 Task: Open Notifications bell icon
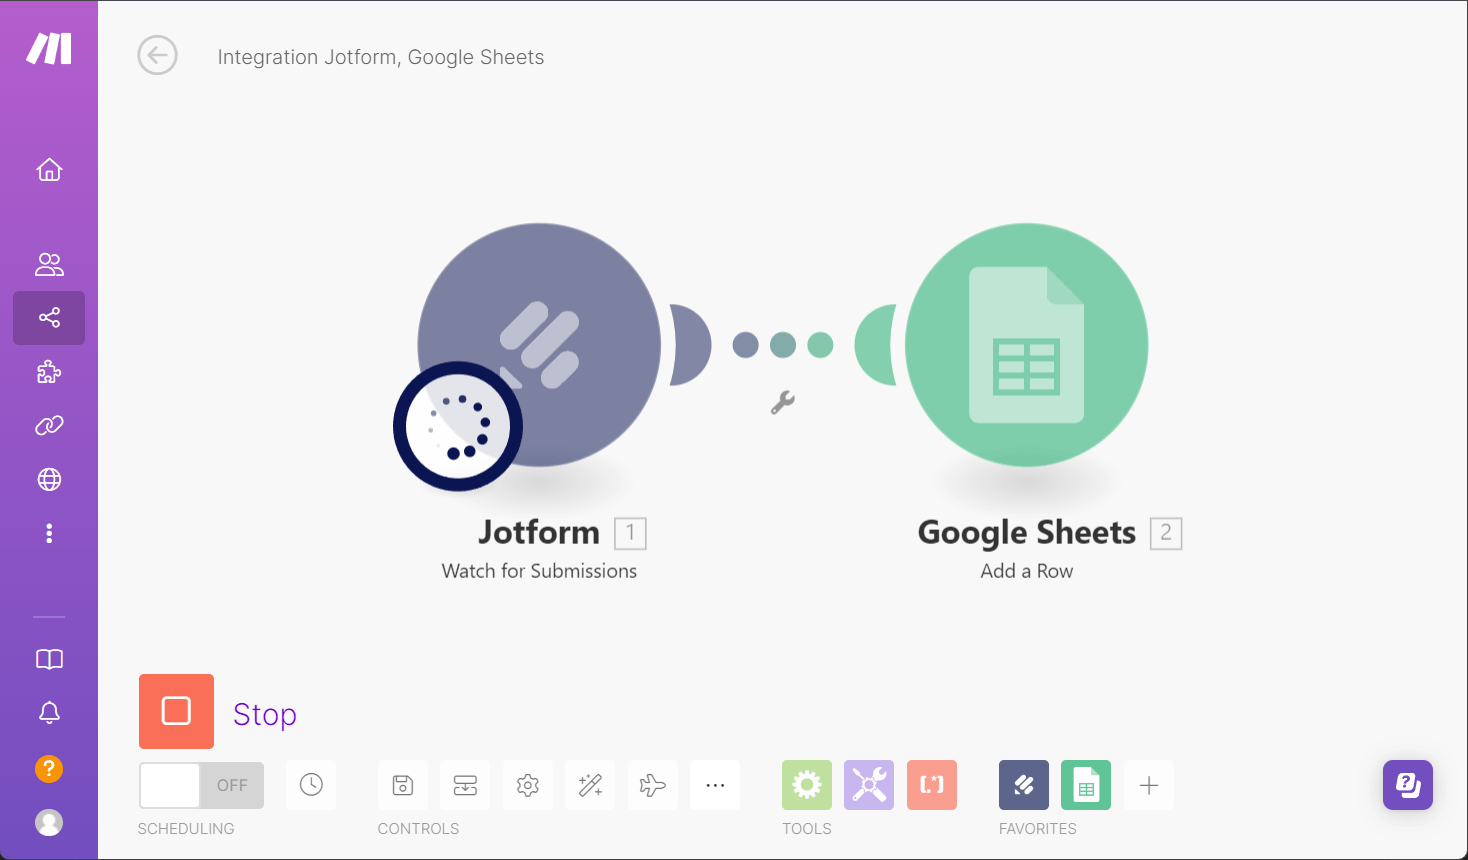tap(49, 712)
